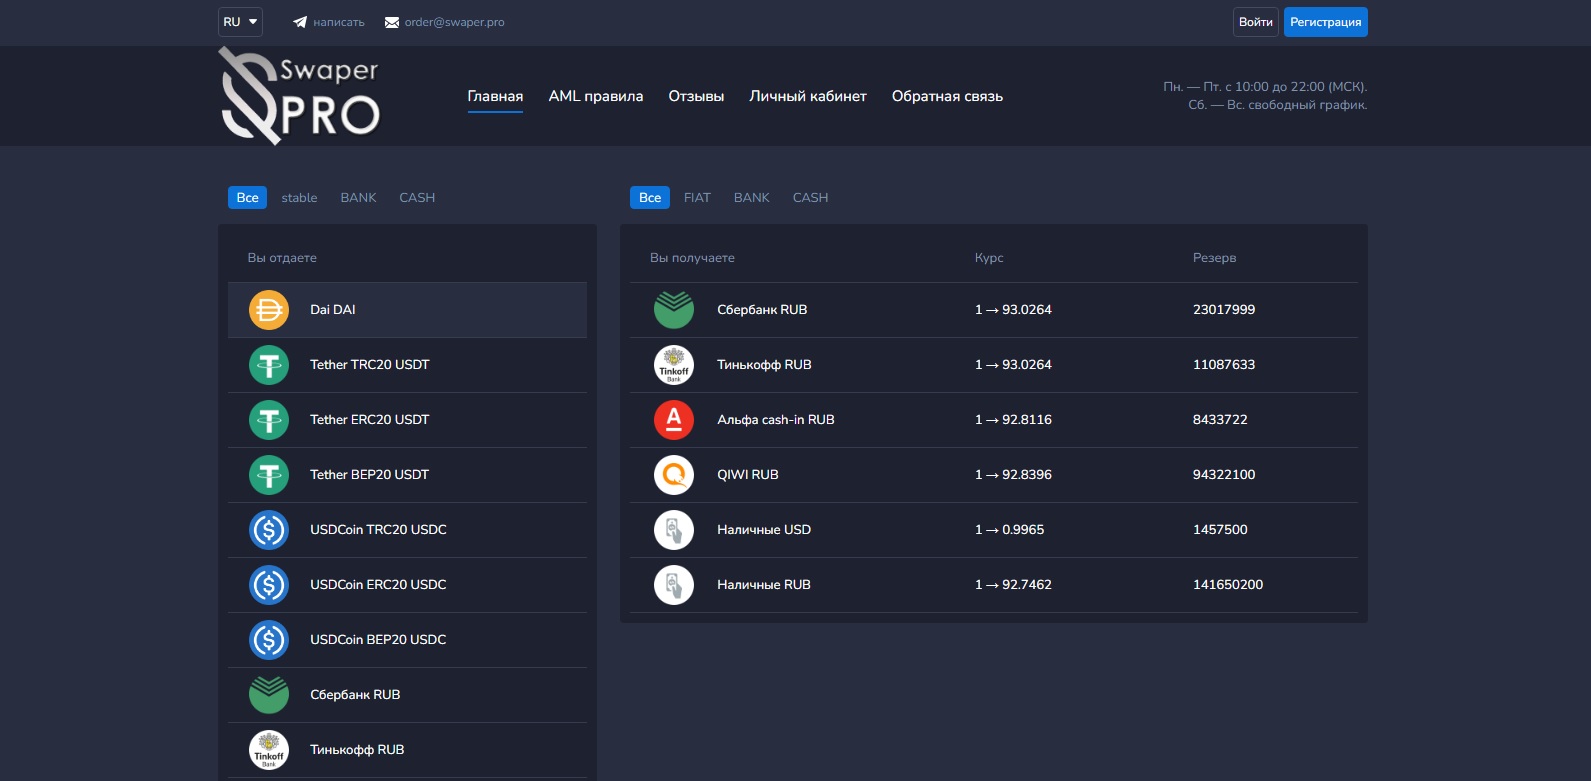Click the Telegram paper plane icon

pyautogui.click(x=300, y=22)
